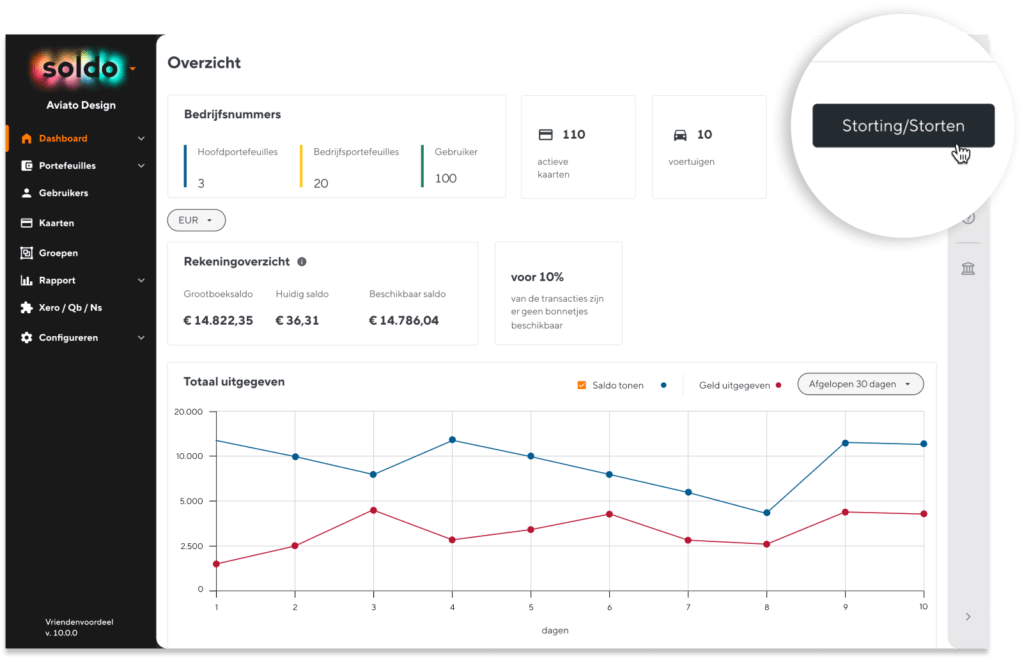Click the blue data point at day 8
Viewport: 1024px width, 659px height.
767,513
